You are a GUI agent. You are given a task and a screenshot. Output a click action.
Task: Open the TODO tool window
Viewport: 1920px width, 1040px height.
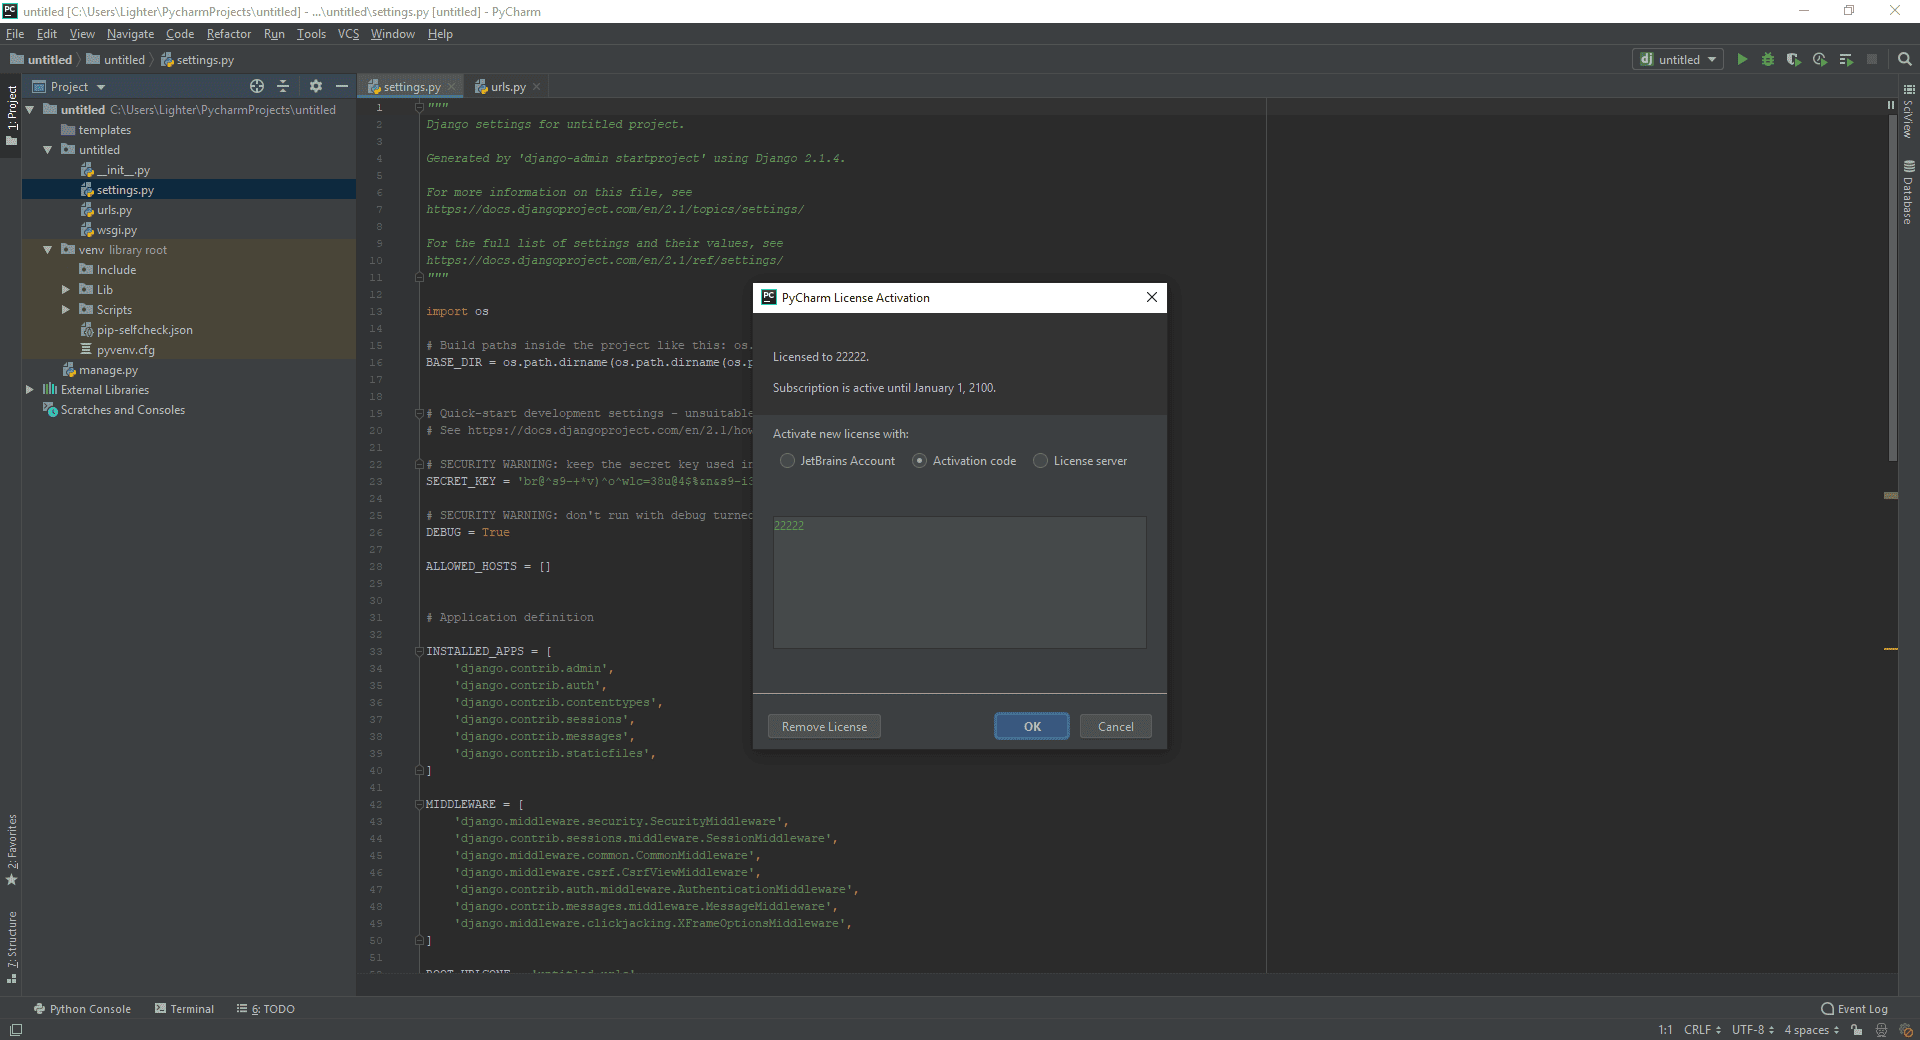pos(266,1009)
